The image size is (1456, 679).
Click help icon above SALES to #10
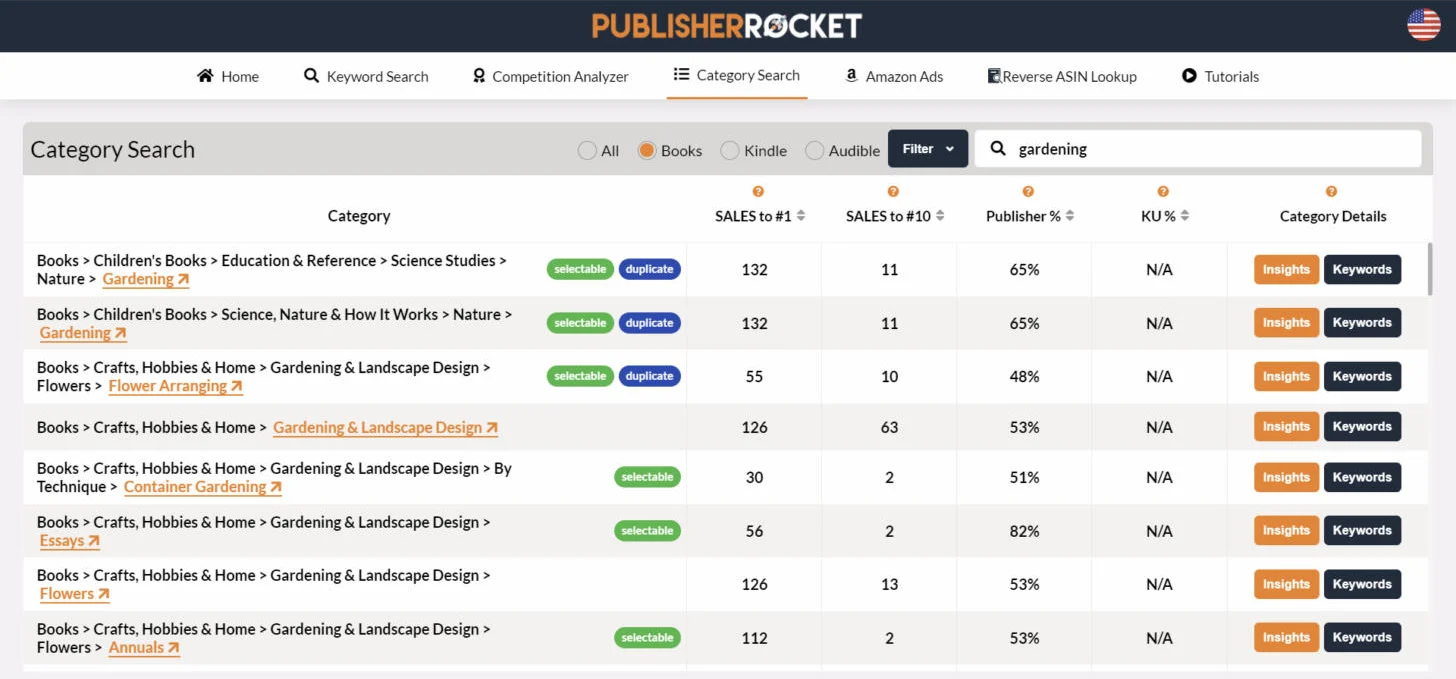tap(893, 191)
